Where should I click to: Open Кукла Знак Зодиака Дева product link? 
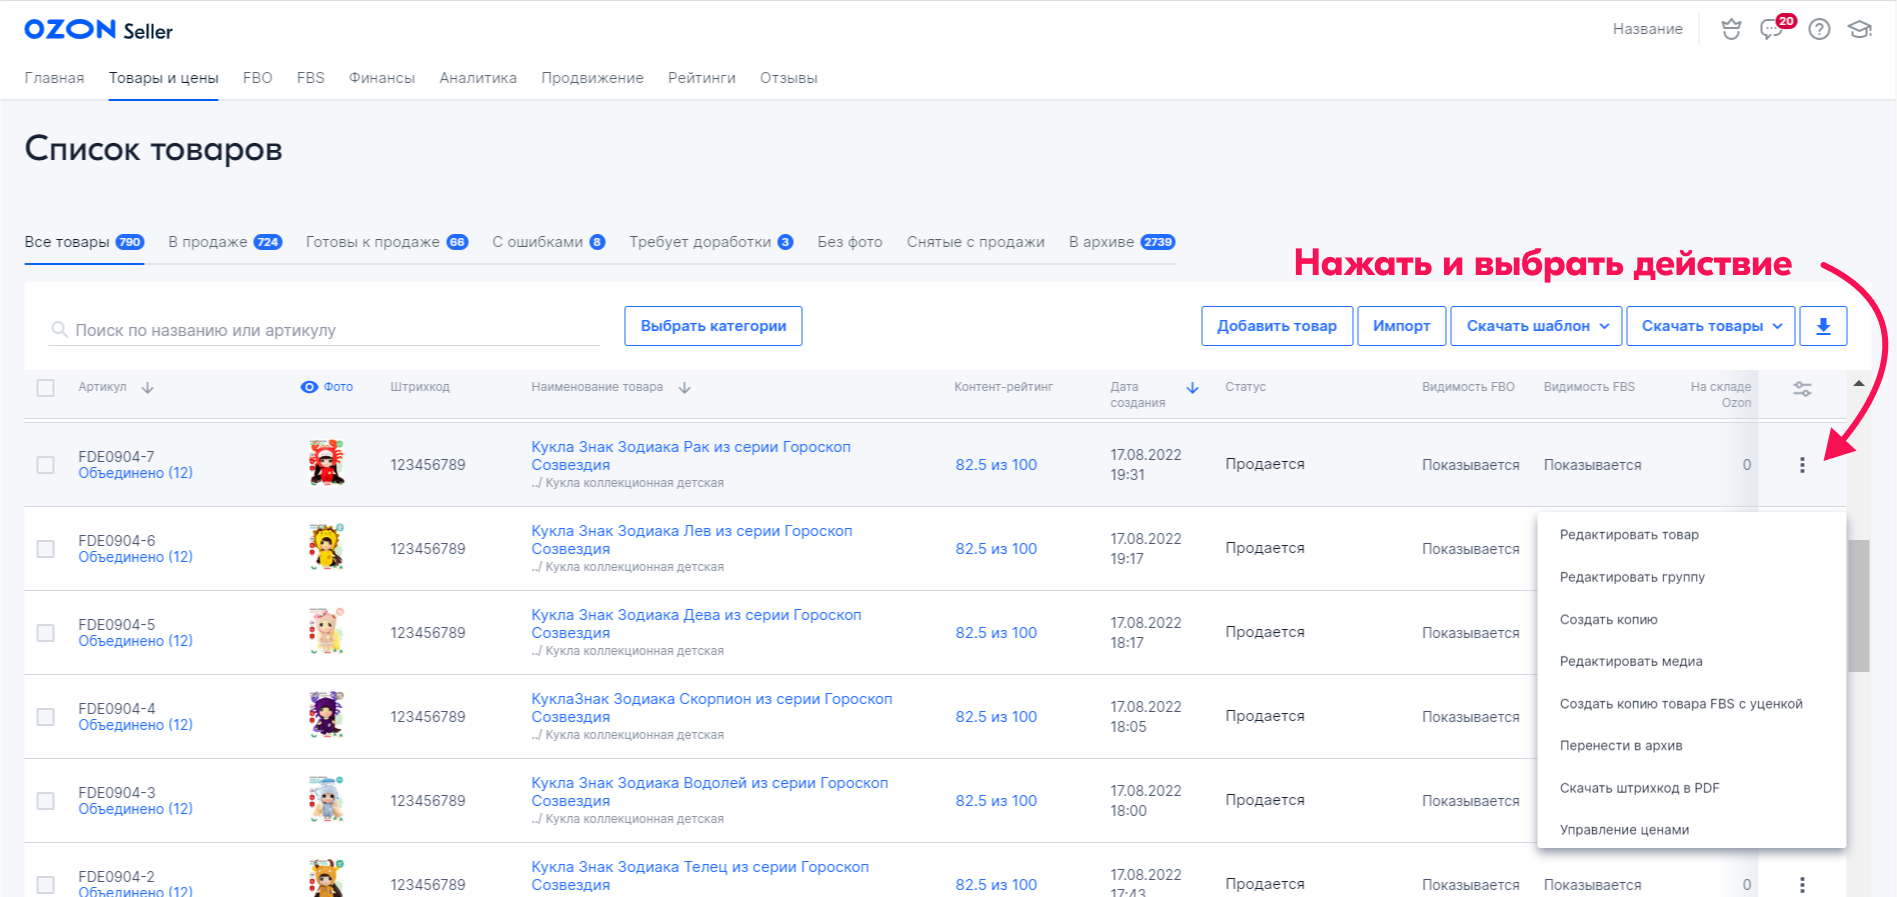(695, 615)
